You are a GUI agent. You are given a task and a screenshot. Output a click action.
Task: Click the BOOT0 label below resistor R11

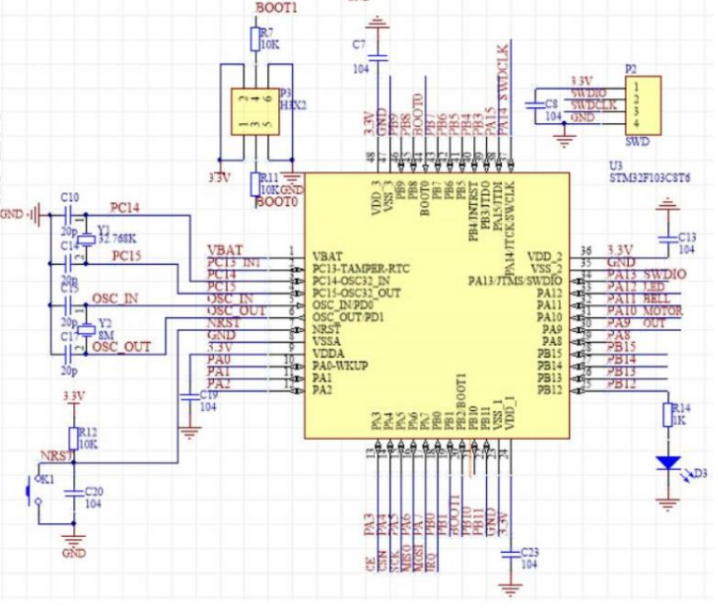277,202
